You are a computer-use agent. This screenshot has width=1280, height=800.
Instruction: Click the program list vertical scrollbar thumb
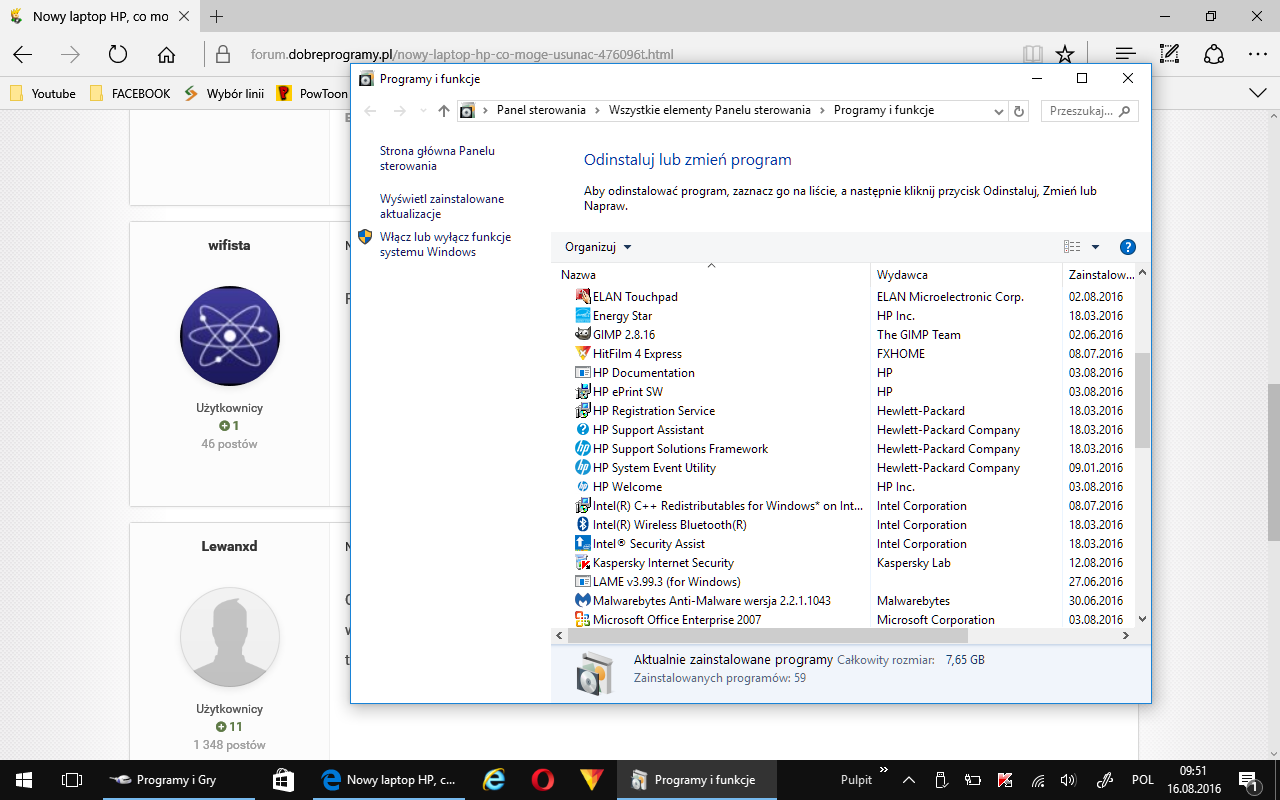click(x=1143, y=399)
